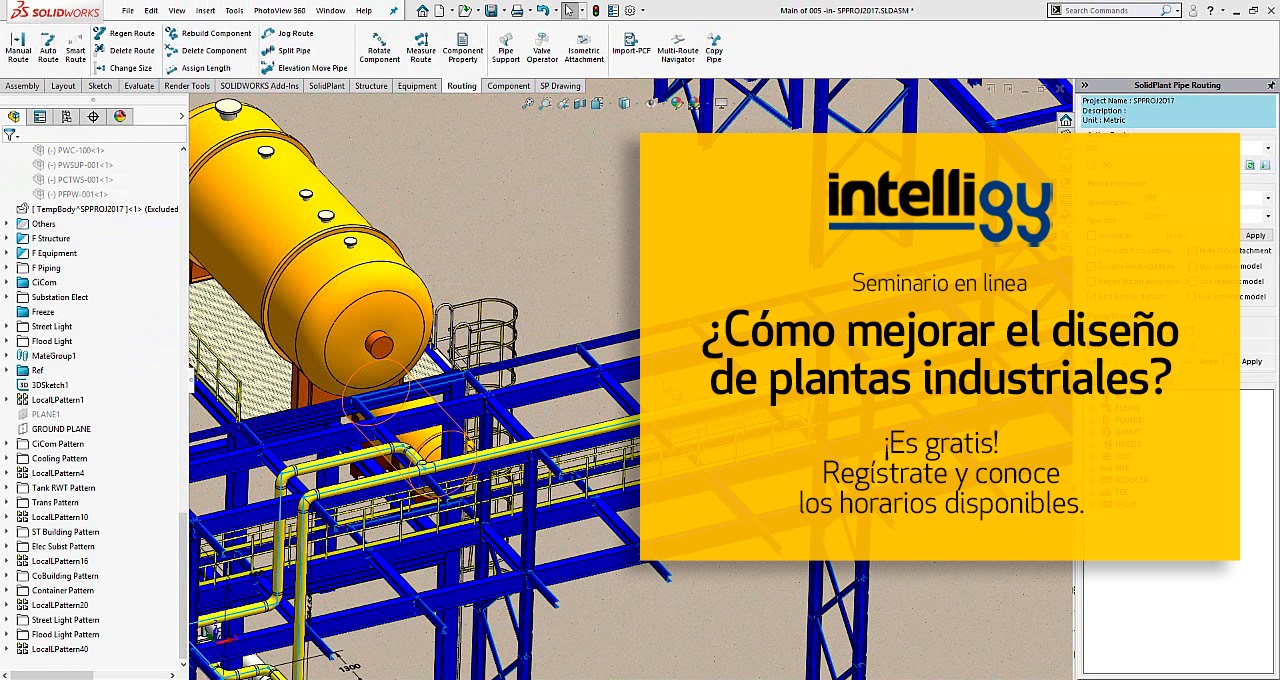Image resolution: width=1280 pixels, height=680 pixels.
Task: Open Component Property
Action: (463, 47)
